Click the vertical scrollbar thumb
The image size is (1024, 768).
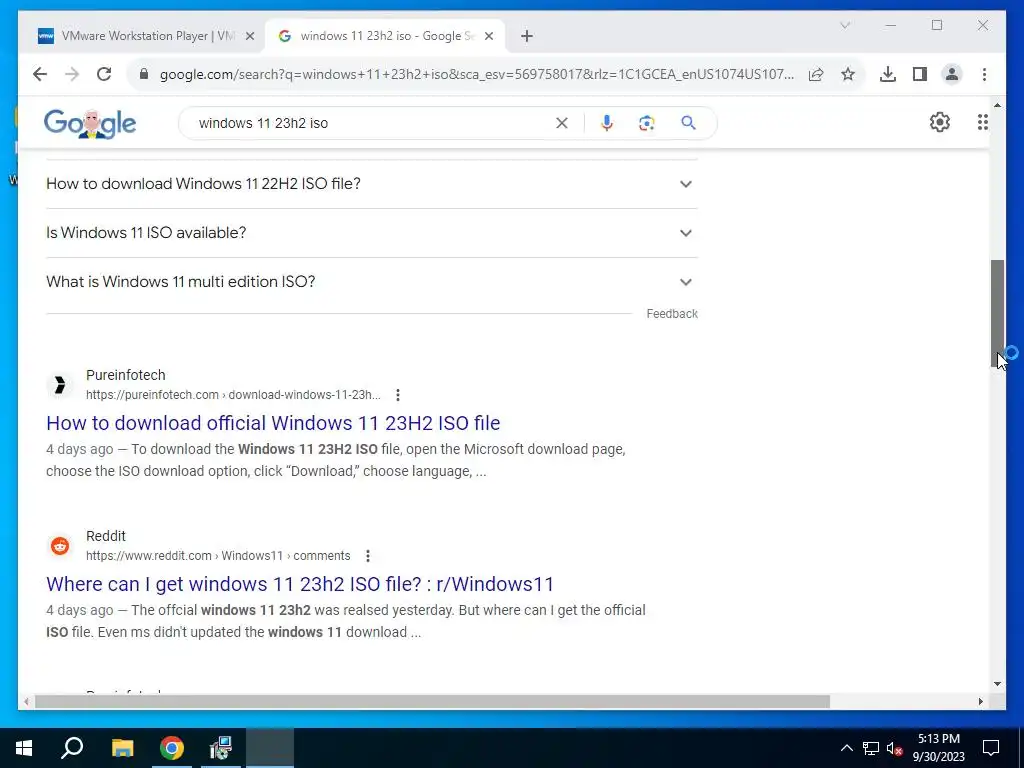click(997, 313)
